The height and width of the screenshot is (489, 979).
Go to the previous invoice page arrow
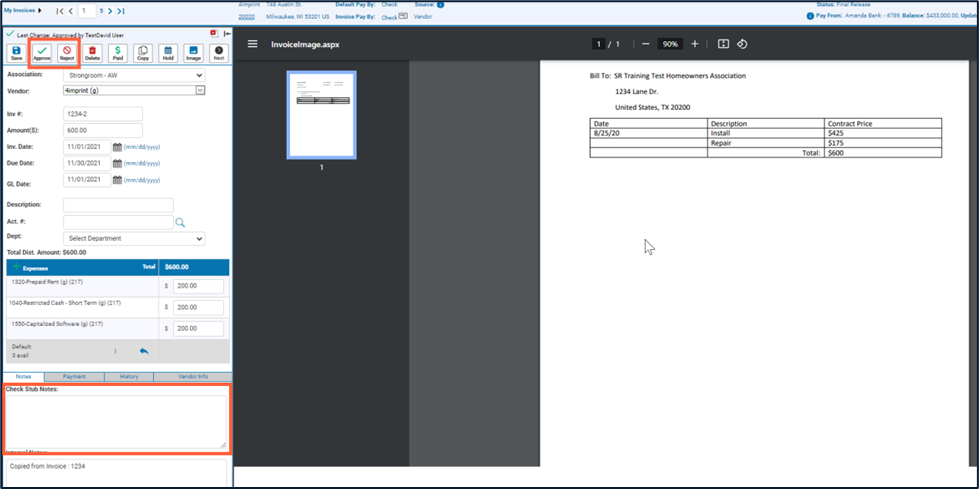(71, 11)
